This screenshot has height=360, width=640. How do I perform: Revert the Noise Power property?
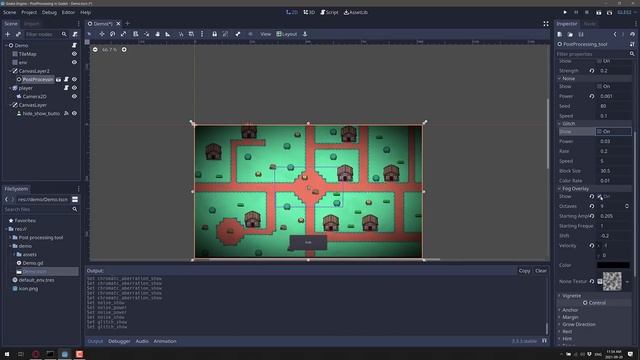[x=592, y=96]
